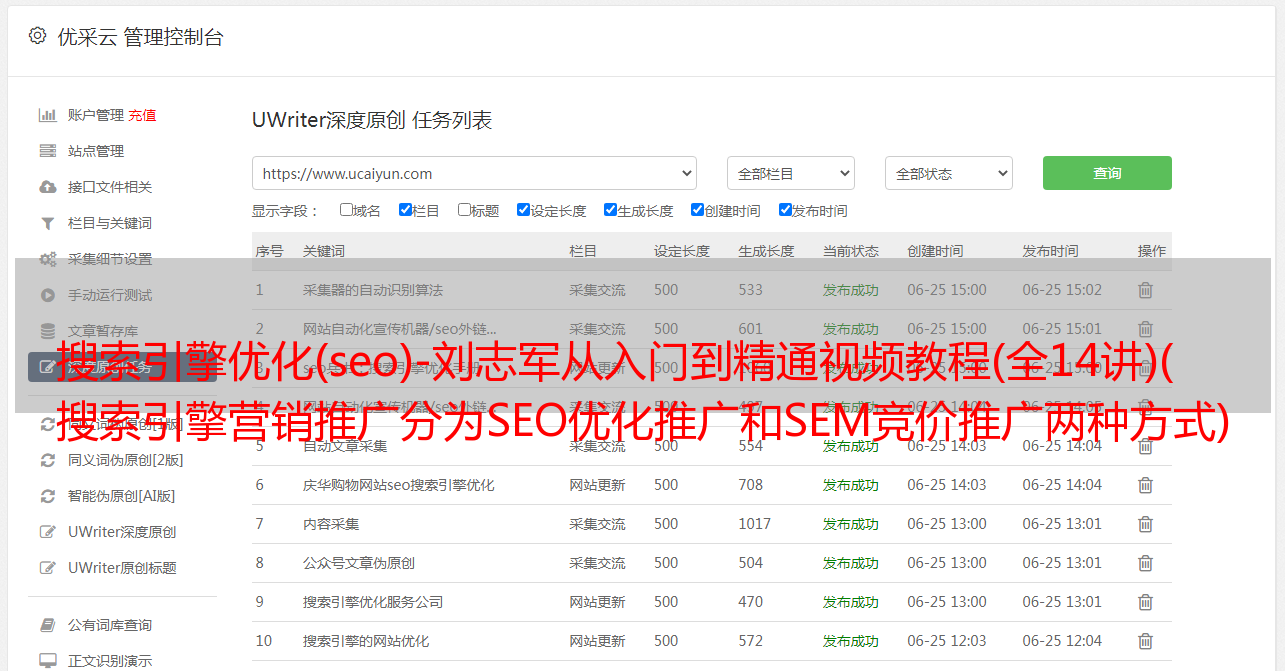Image resolution: width=1285 pixels, height=671 pixels.
Task: Click the gear icon beside 优采云 管理控制台
Action: click(37, 36)
